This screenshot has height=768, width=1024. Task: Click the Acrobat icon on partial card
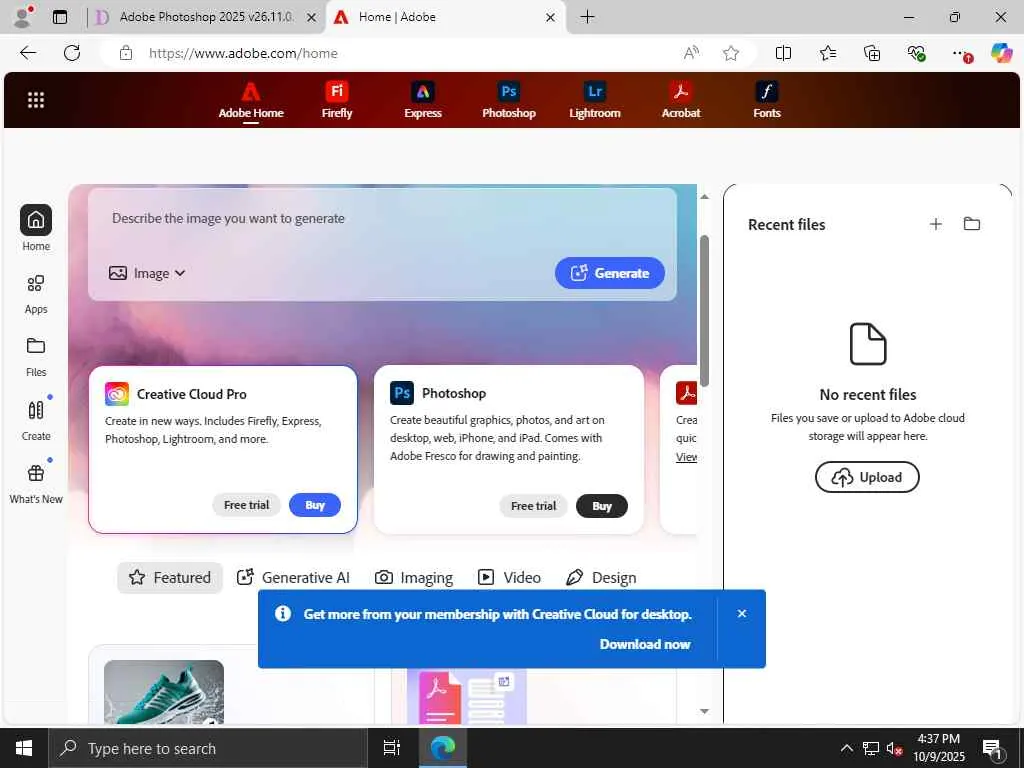click(686, 393)
